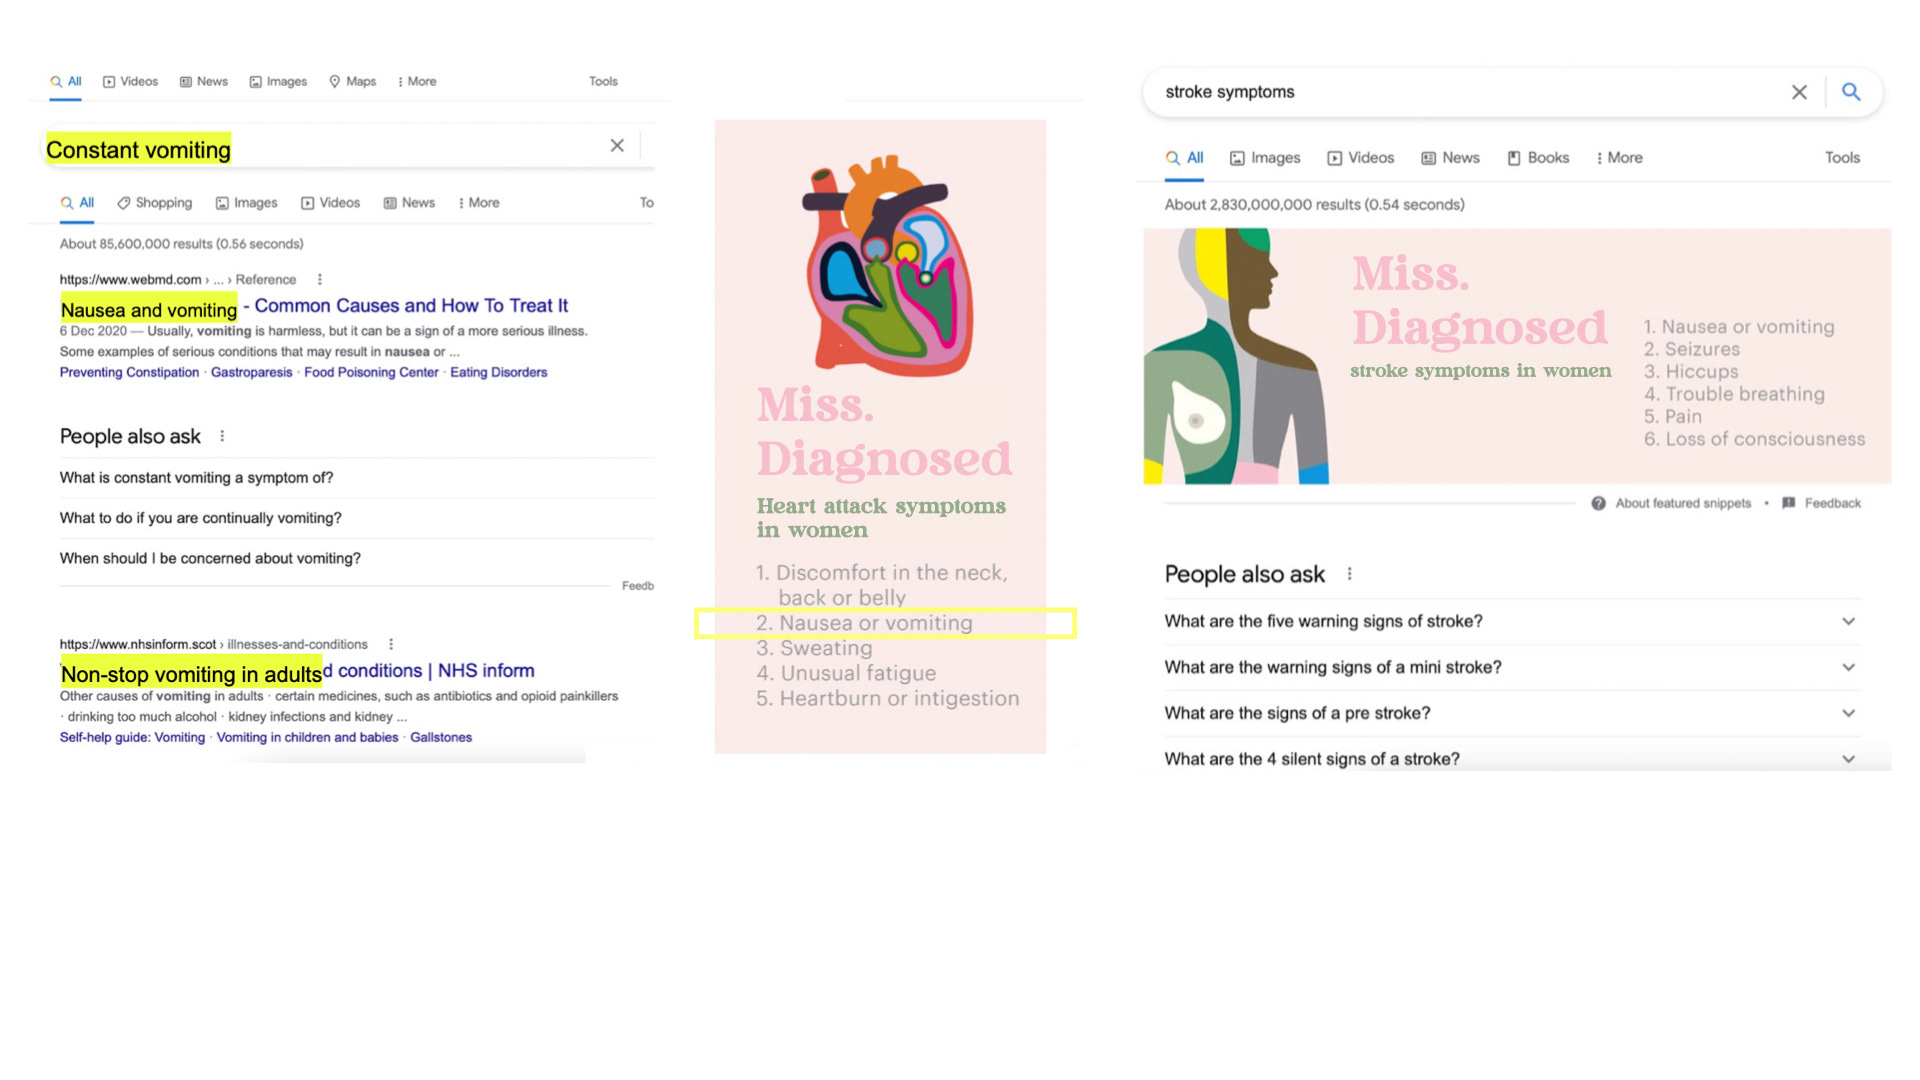Open Eating Disorders sitelink
Viewport: 1920px width, 1080px height.
498,372
